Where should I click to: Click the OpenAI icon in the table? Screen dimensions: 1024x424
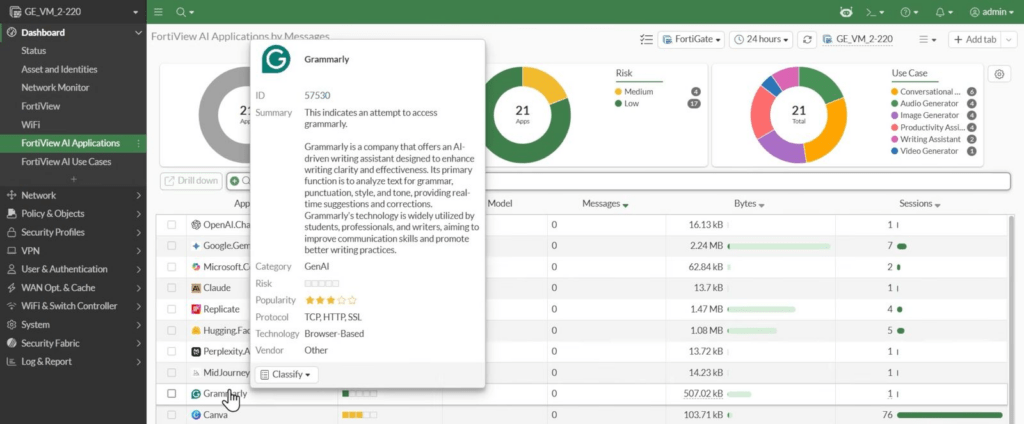(x=195, y=225)
